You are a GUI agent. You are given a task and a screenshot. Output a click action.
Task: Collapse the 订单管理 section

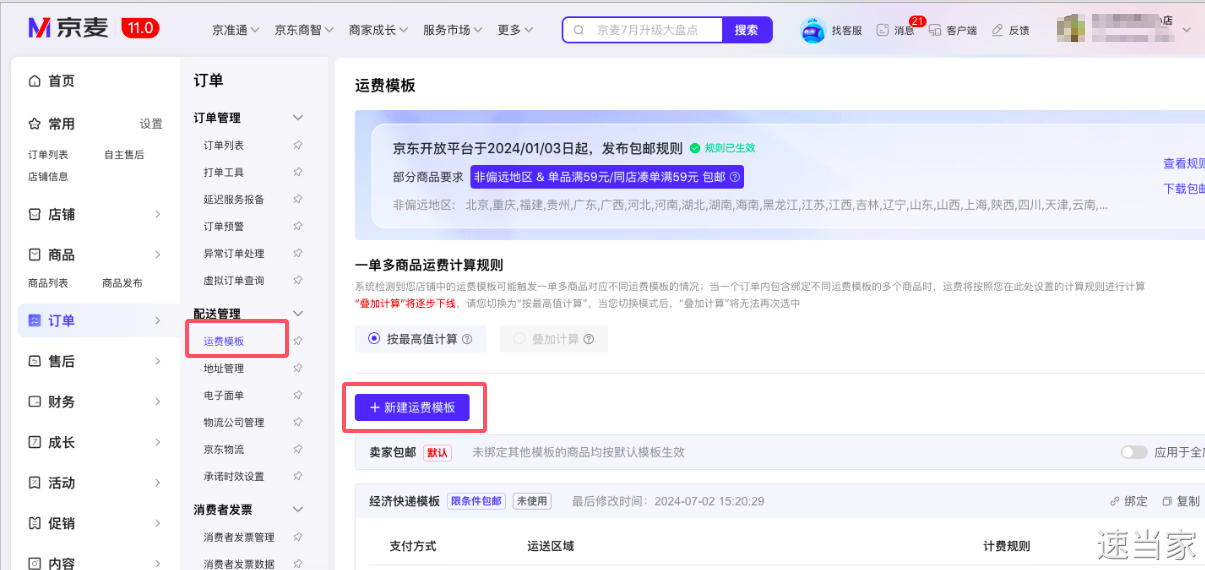coord(297,118)
